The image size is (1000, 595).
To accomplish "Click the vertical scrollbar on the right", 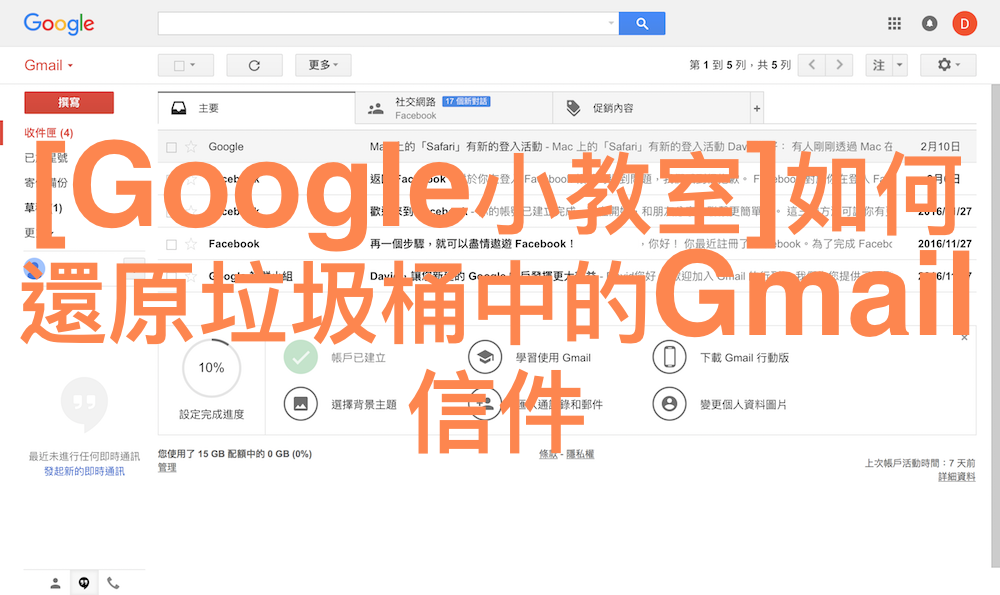I will 996,325.
